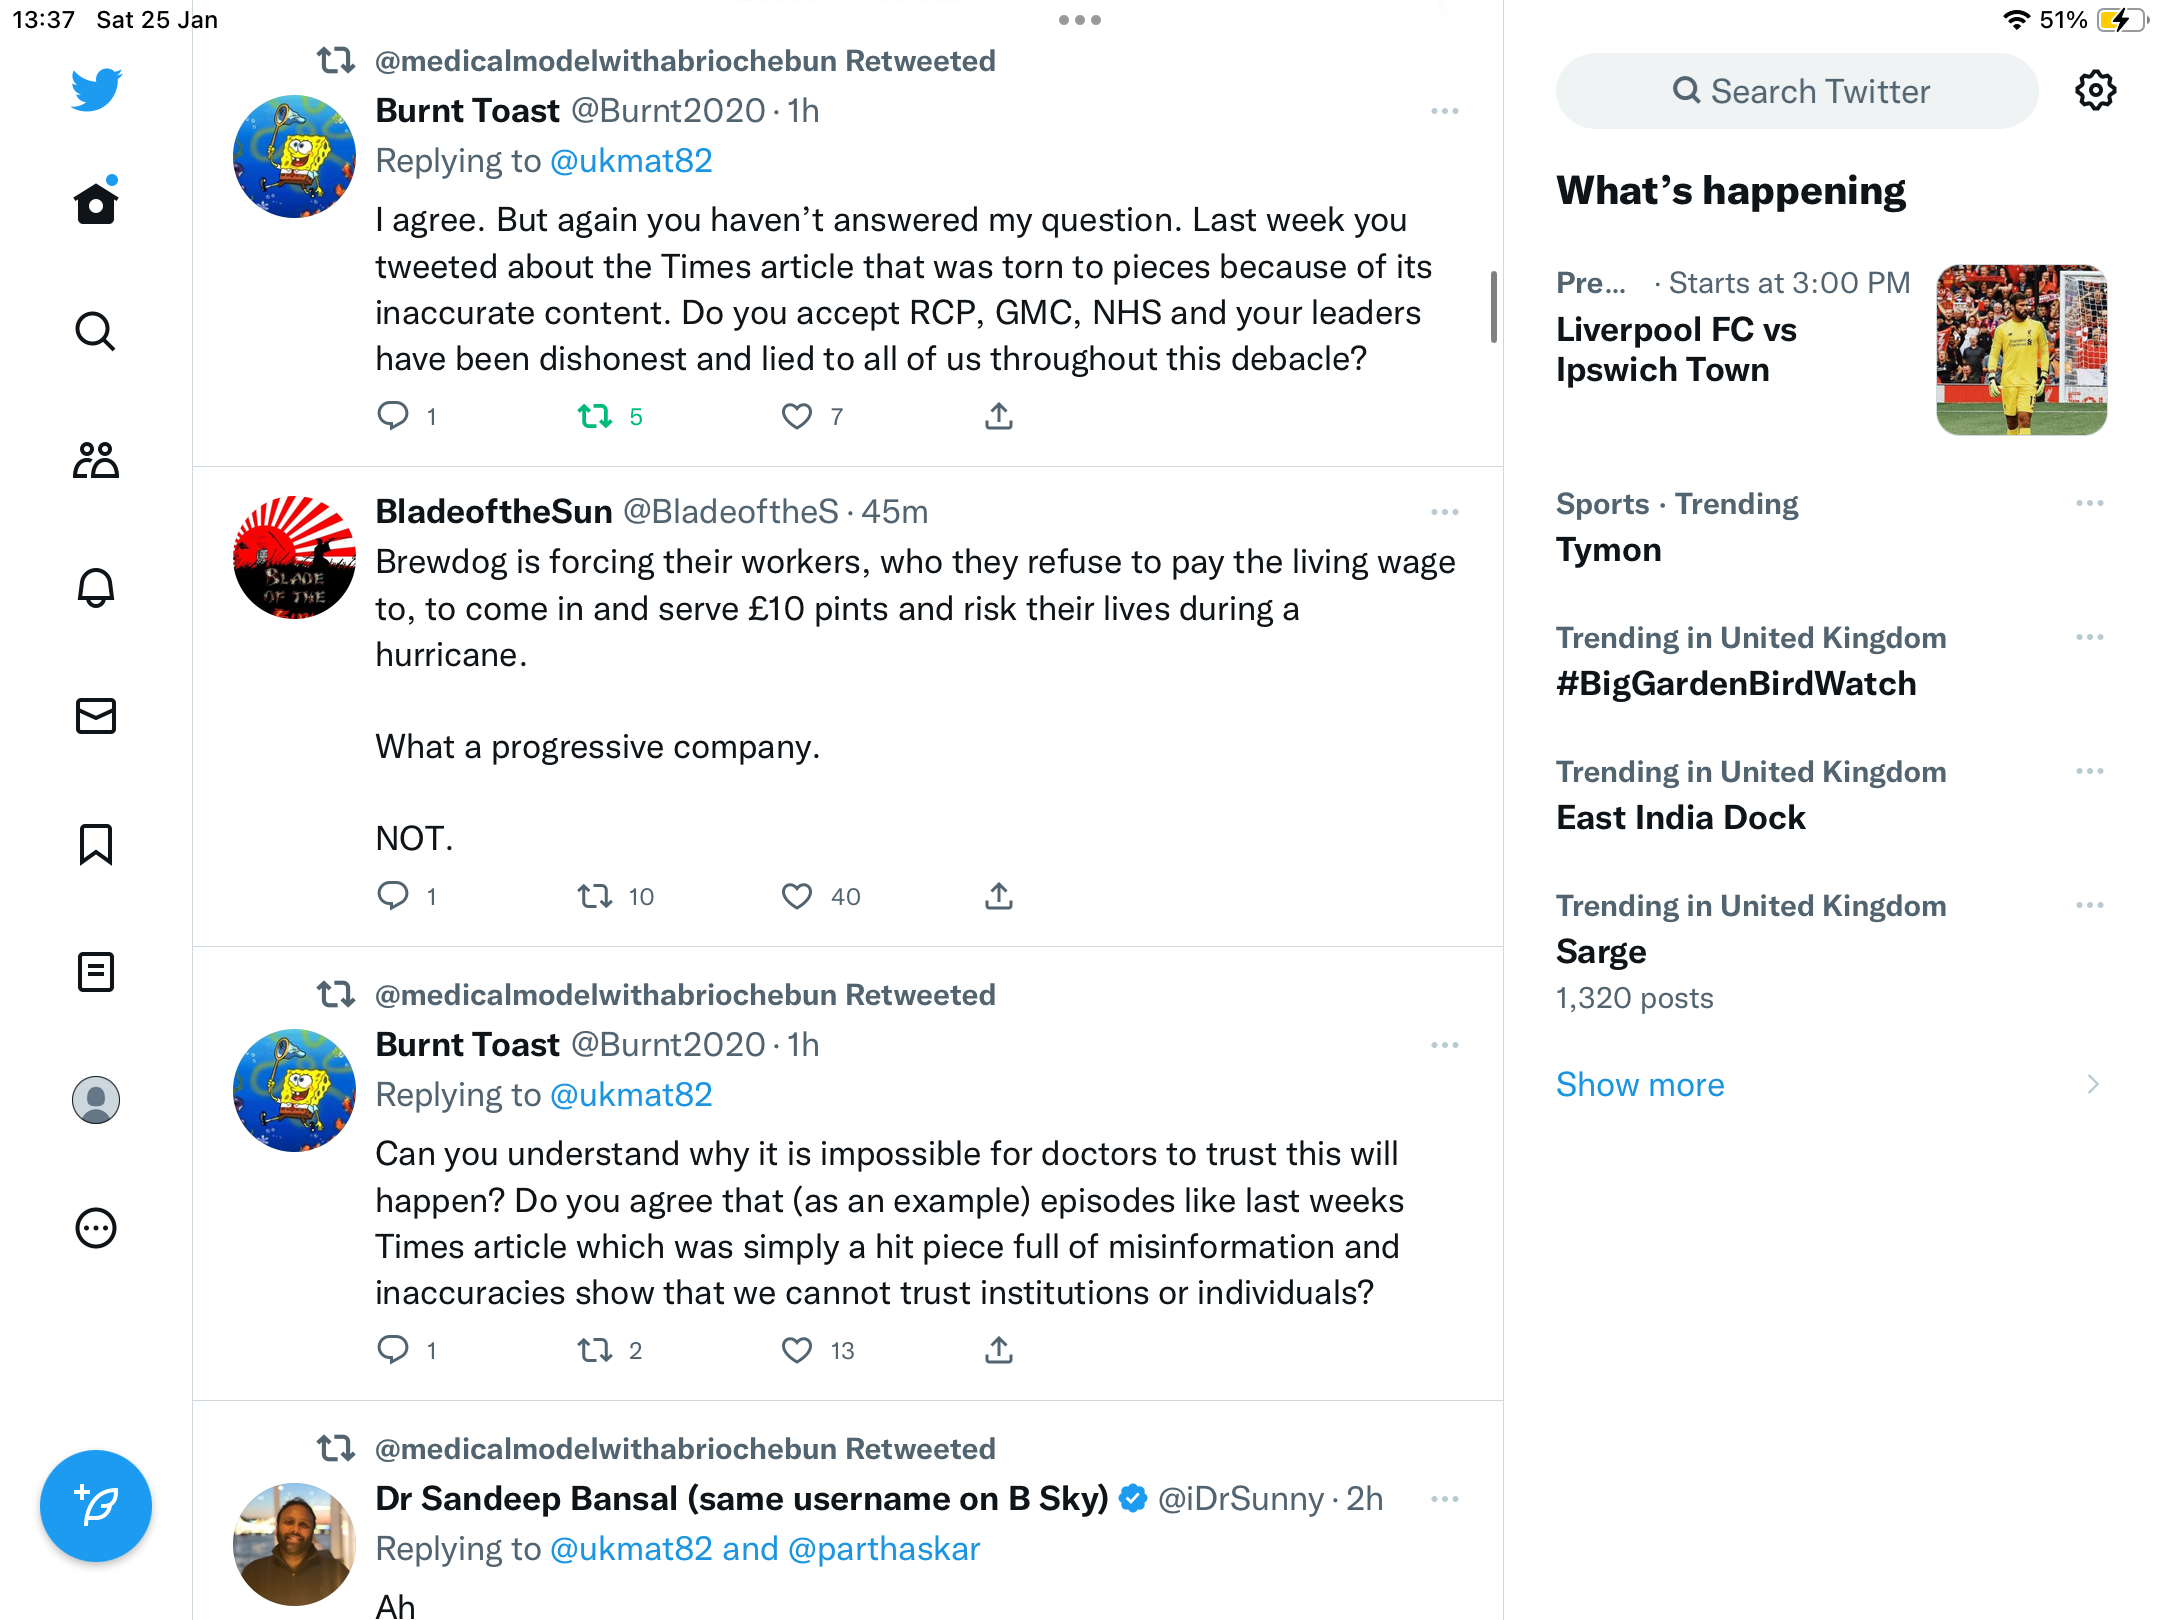Show more trending topics

(1640, 1084)
